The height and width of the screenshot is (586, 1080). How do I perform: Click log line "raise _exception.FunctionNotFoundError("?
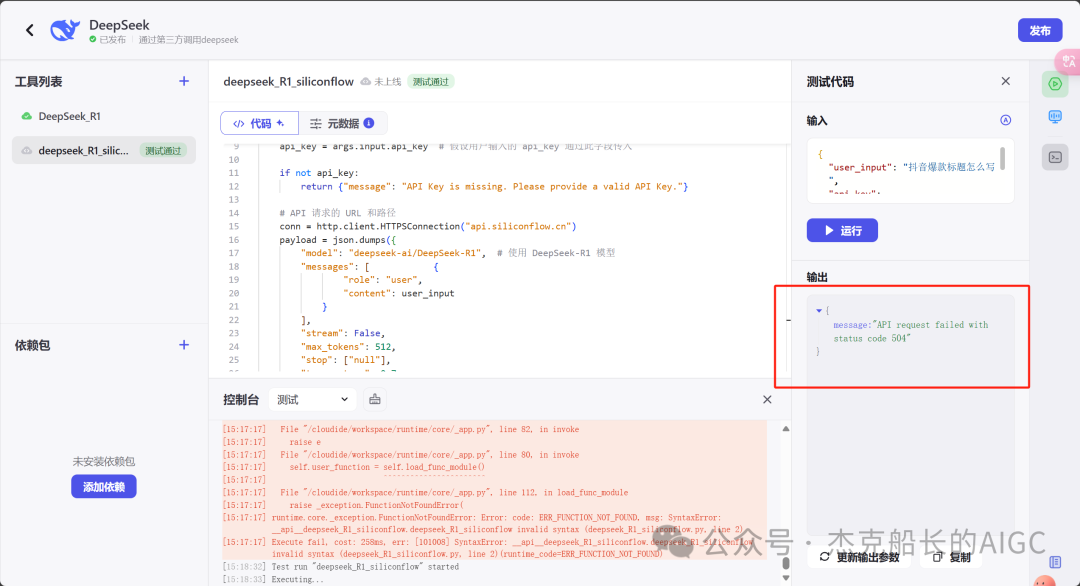point(376,505)
